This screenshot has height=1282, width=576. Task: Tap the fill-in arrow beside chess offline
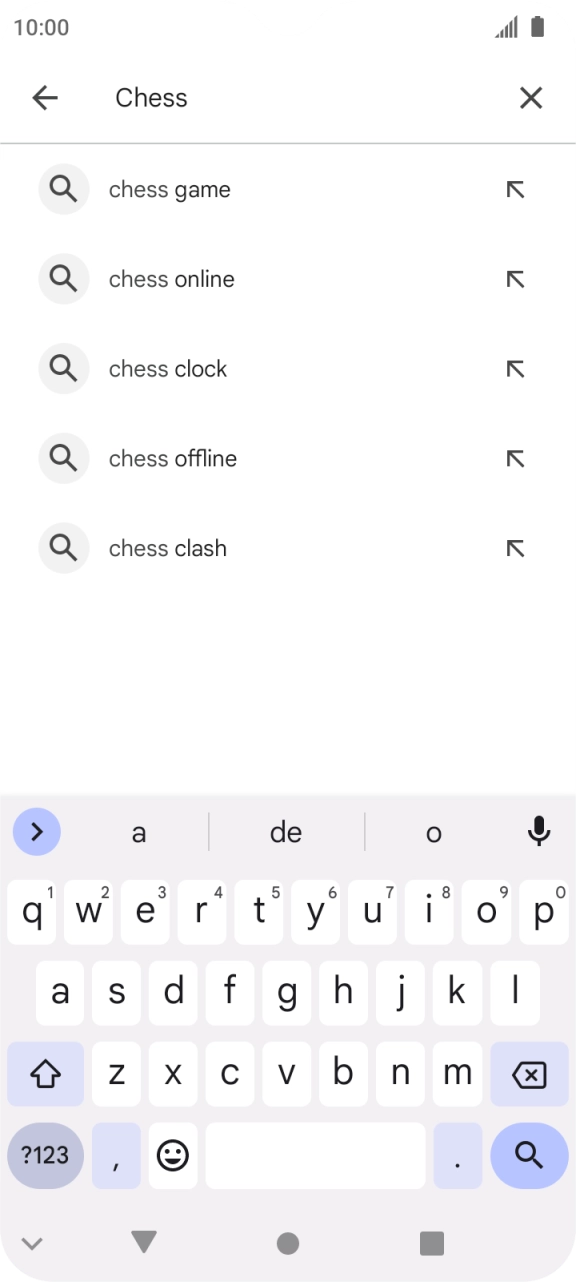click(515, 458)
